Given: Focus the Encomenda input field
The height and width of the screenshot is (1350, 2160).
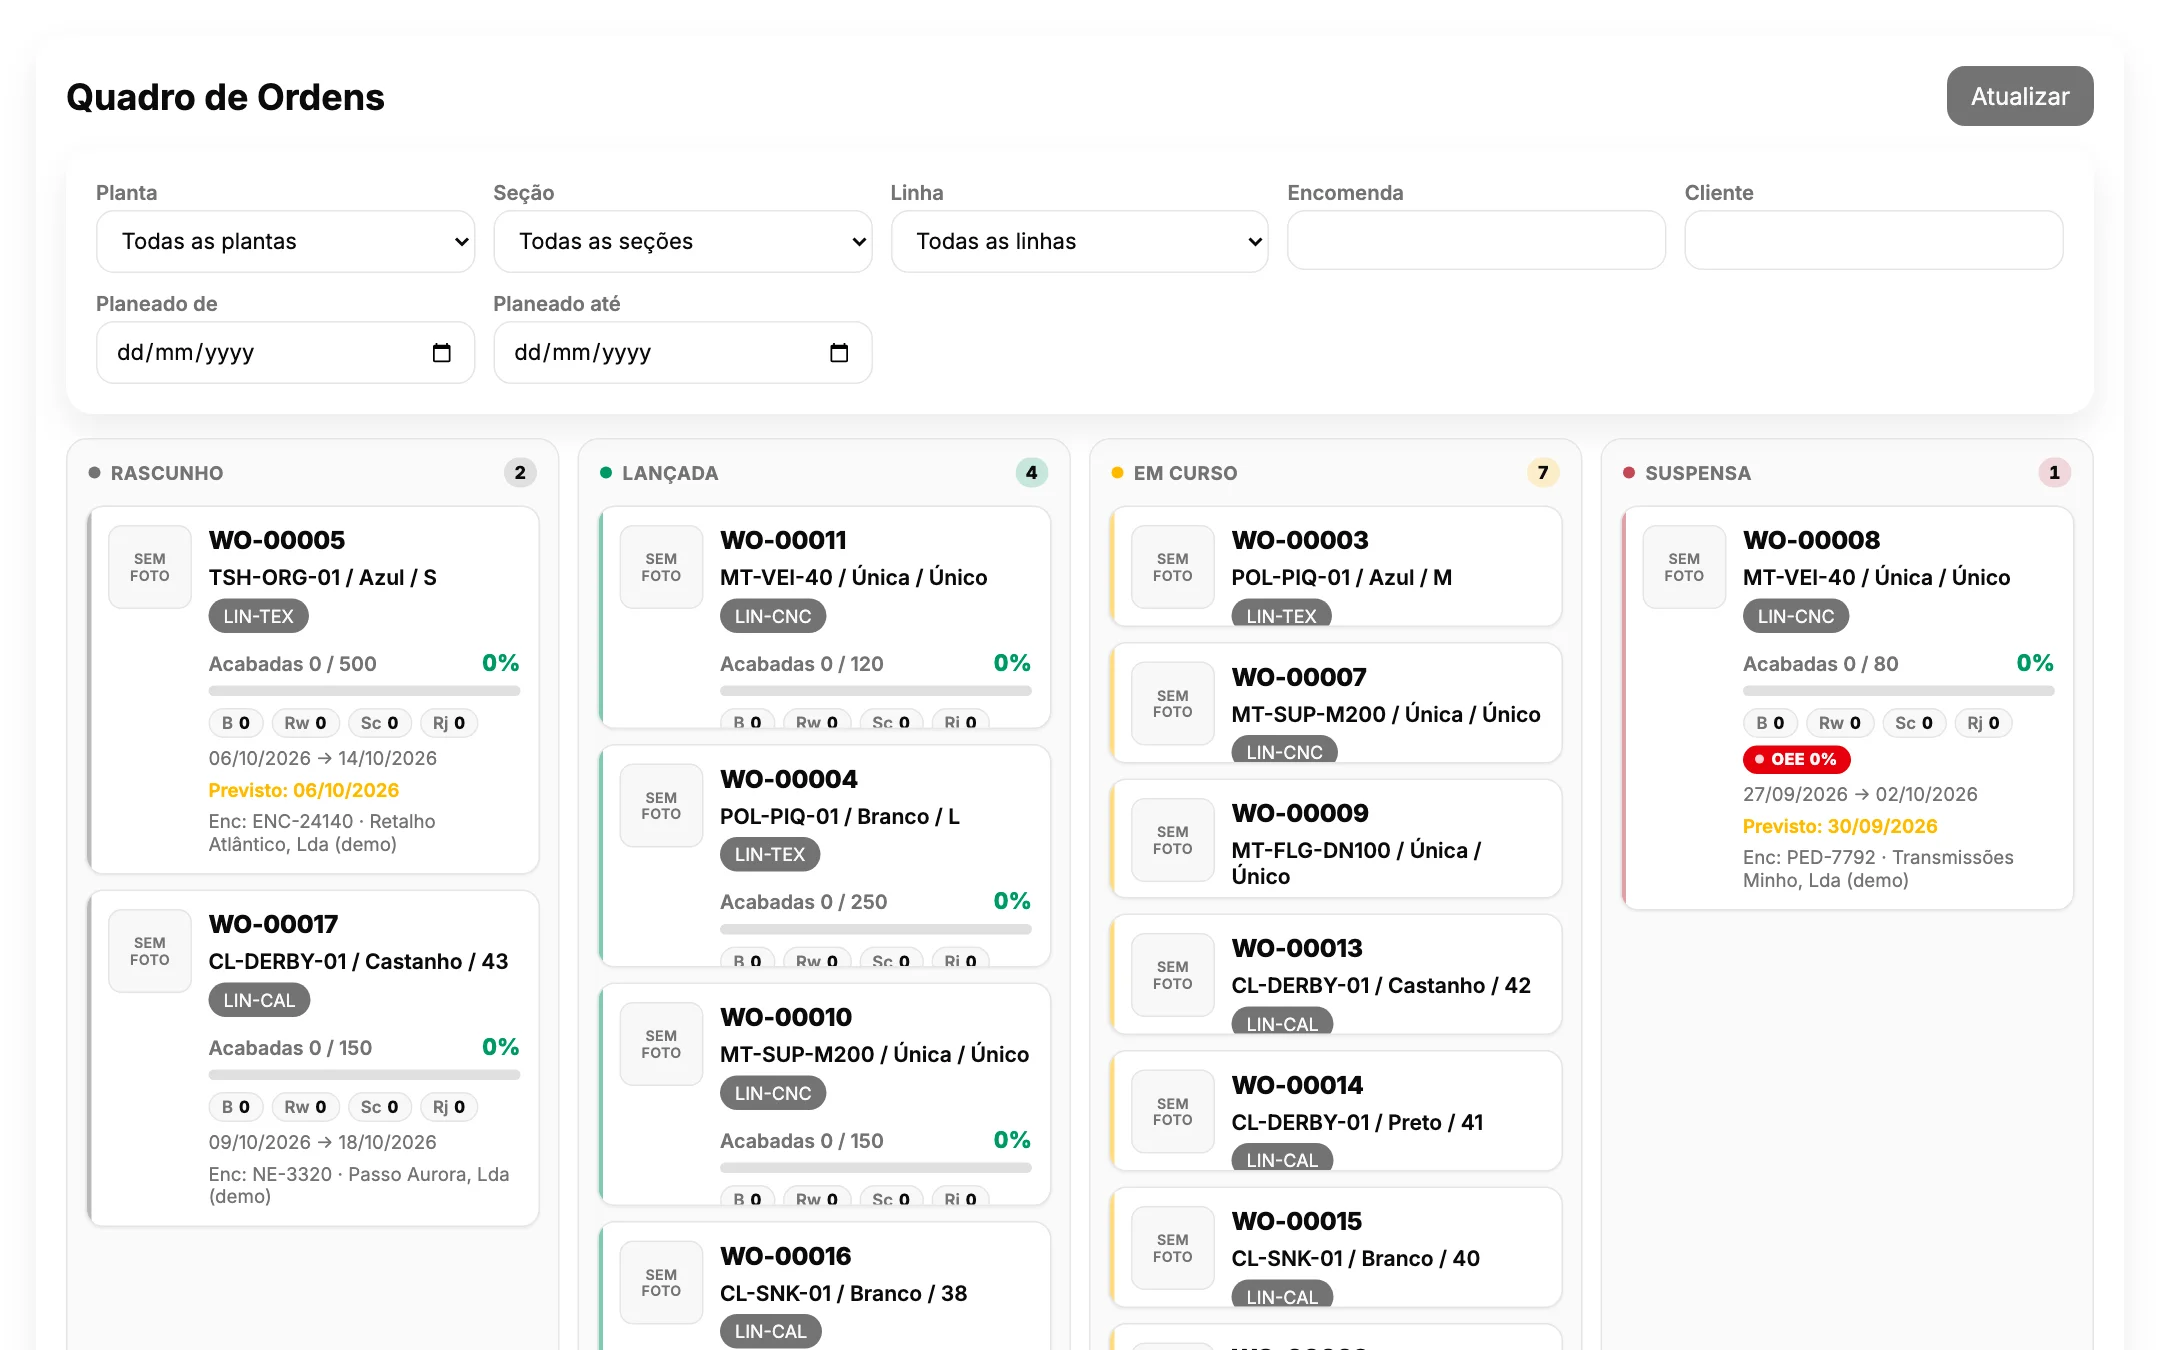Looking at the screenshot, I should (1476, 240).
